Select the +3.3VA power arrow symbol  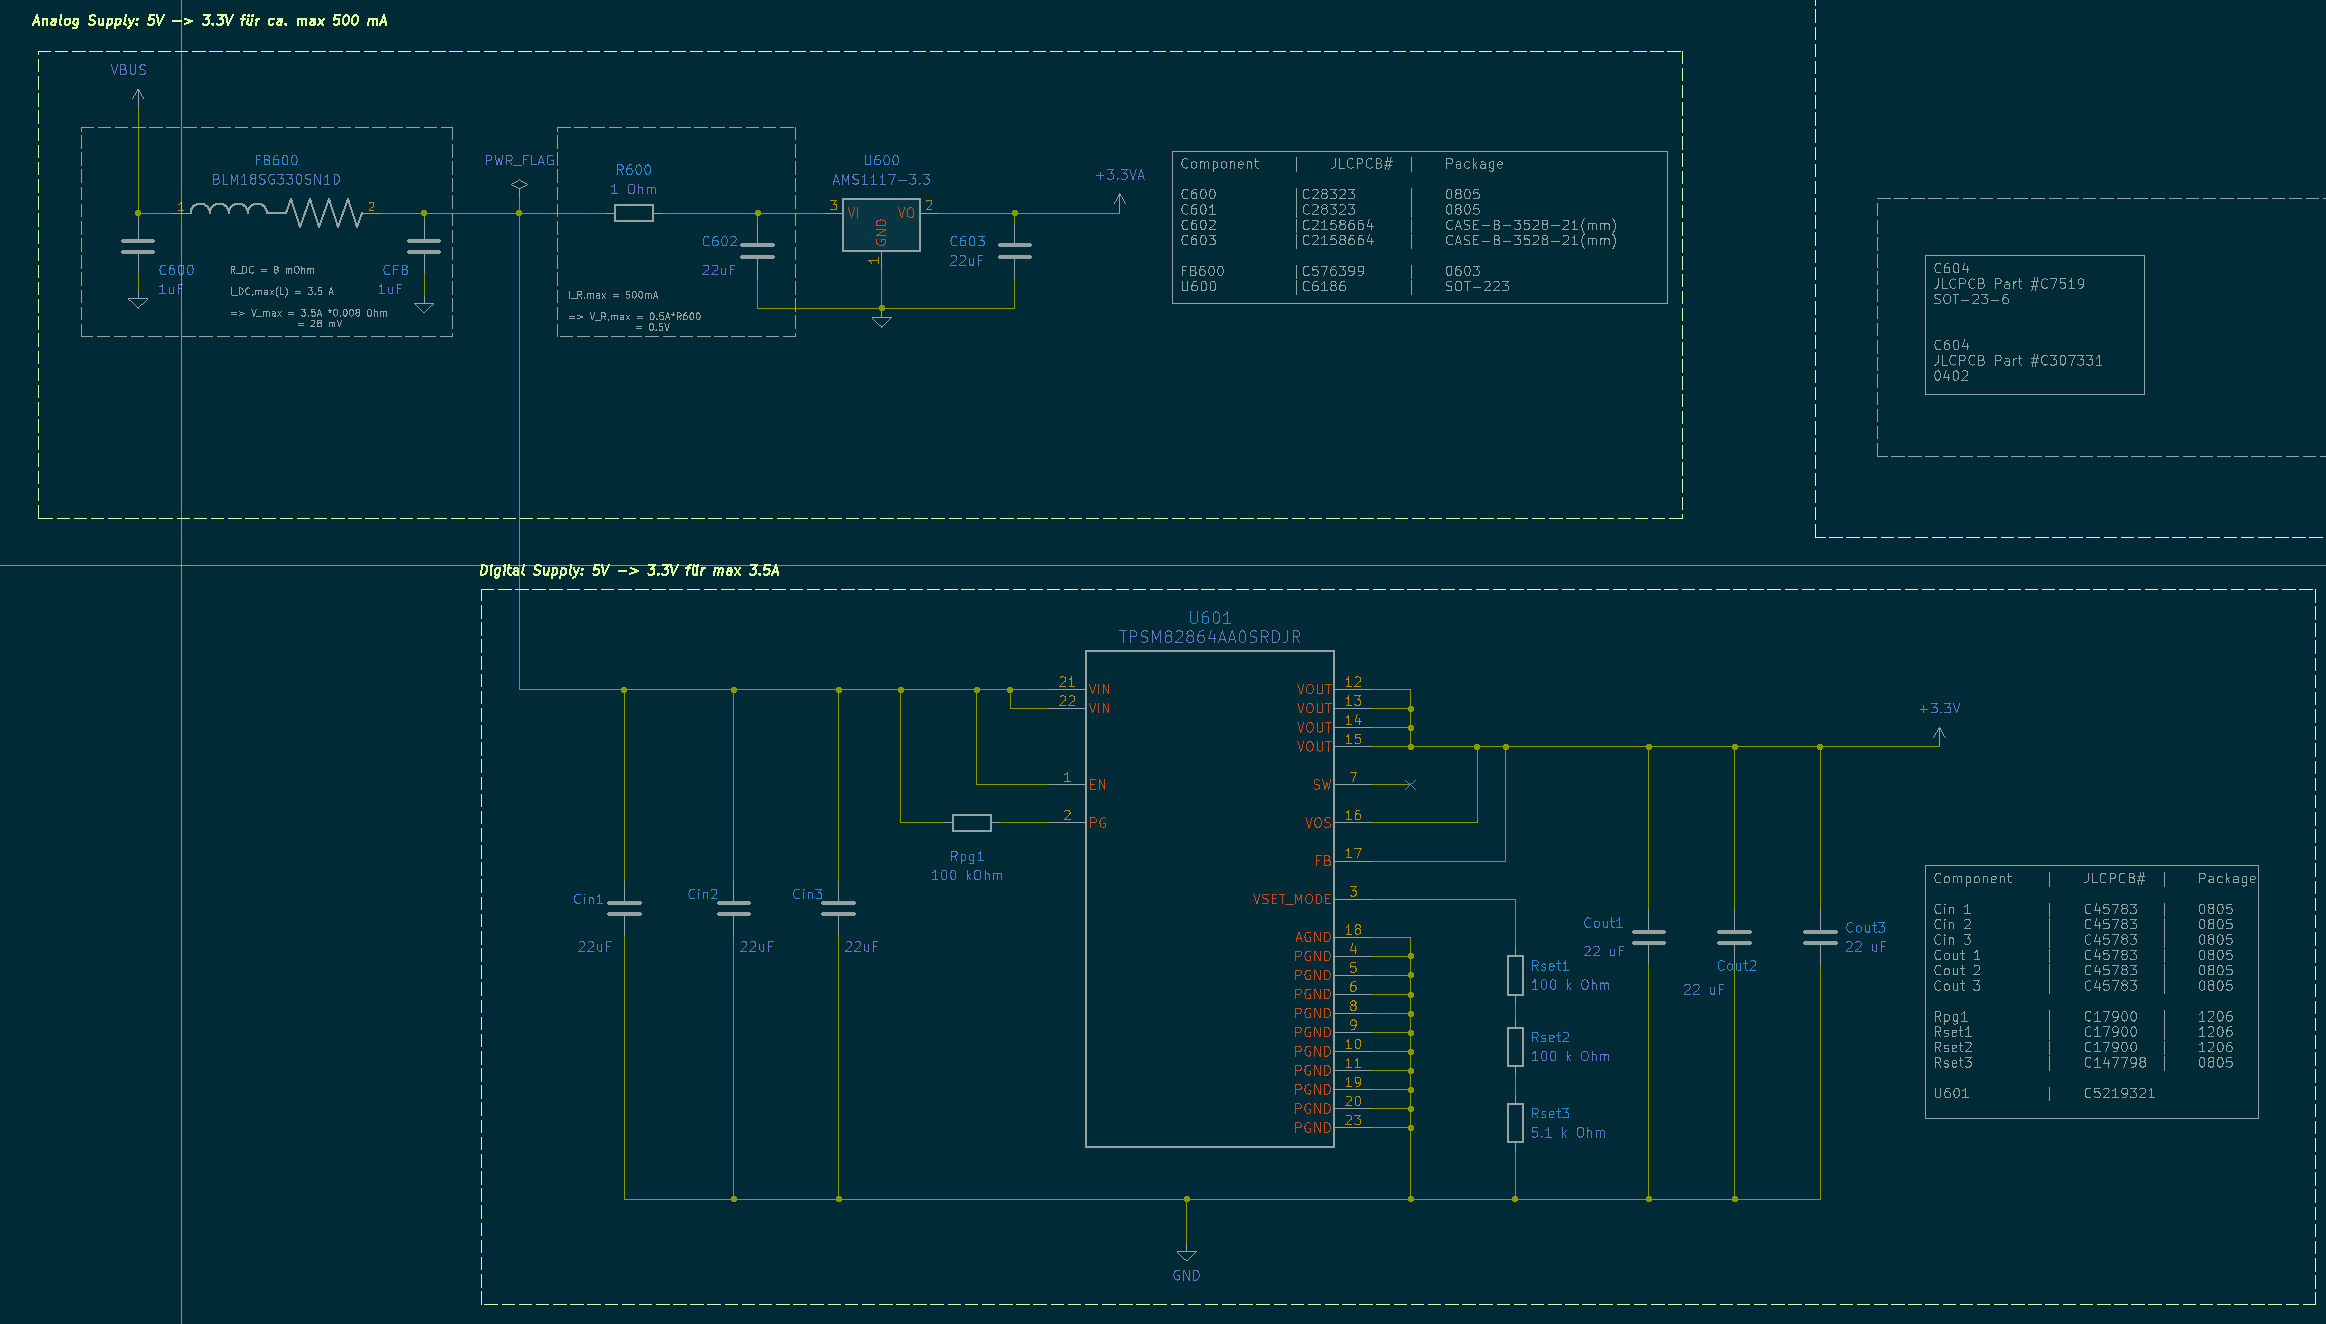pos(1120,200)
